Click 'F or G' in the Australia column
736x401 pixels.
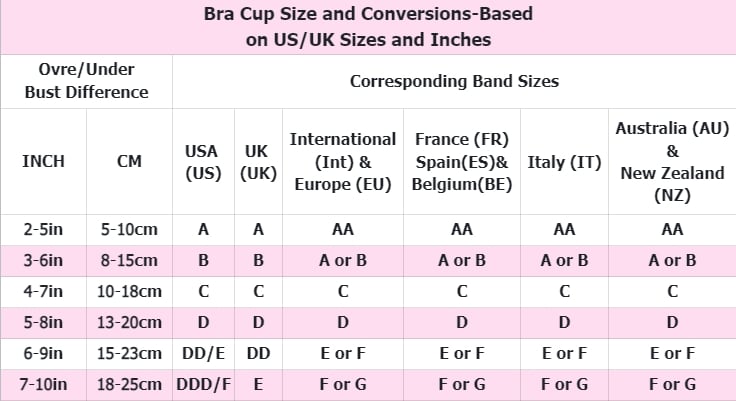672,385
